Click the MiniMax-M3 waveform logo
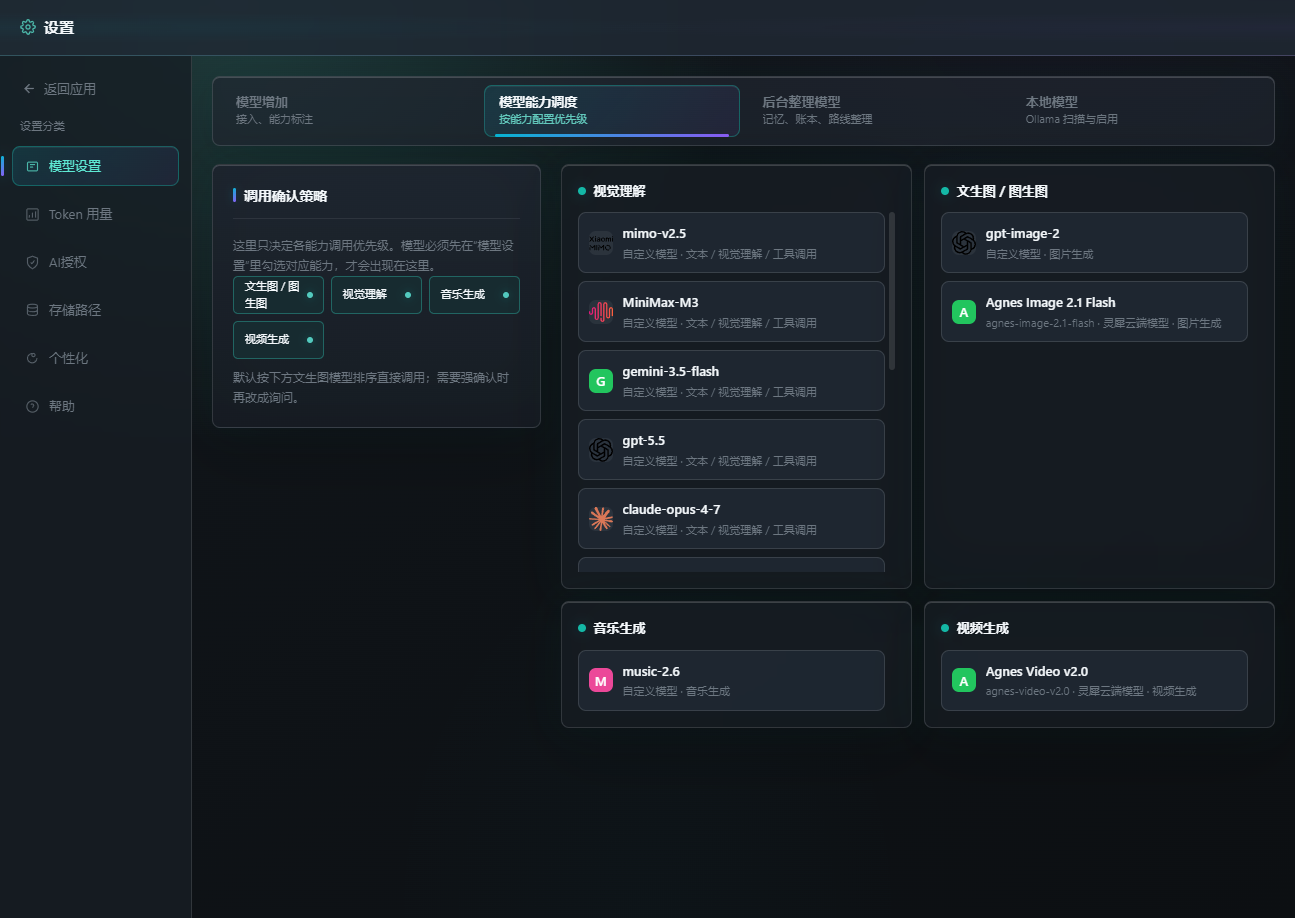Screen dimensions: 1295x918 [601, 312]
